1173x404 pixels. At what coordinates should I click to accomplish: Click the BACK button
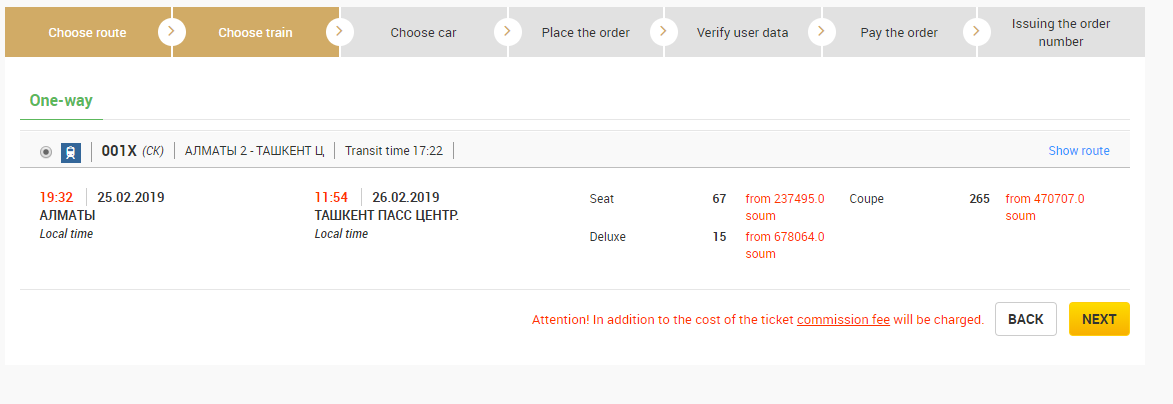point(1026,319)
